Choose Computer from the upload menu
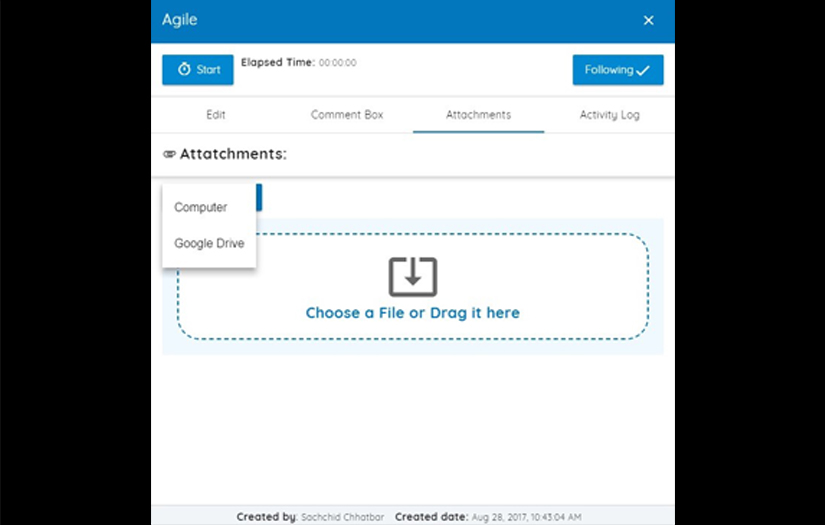The image size is (825, 525). coord(209,207)
